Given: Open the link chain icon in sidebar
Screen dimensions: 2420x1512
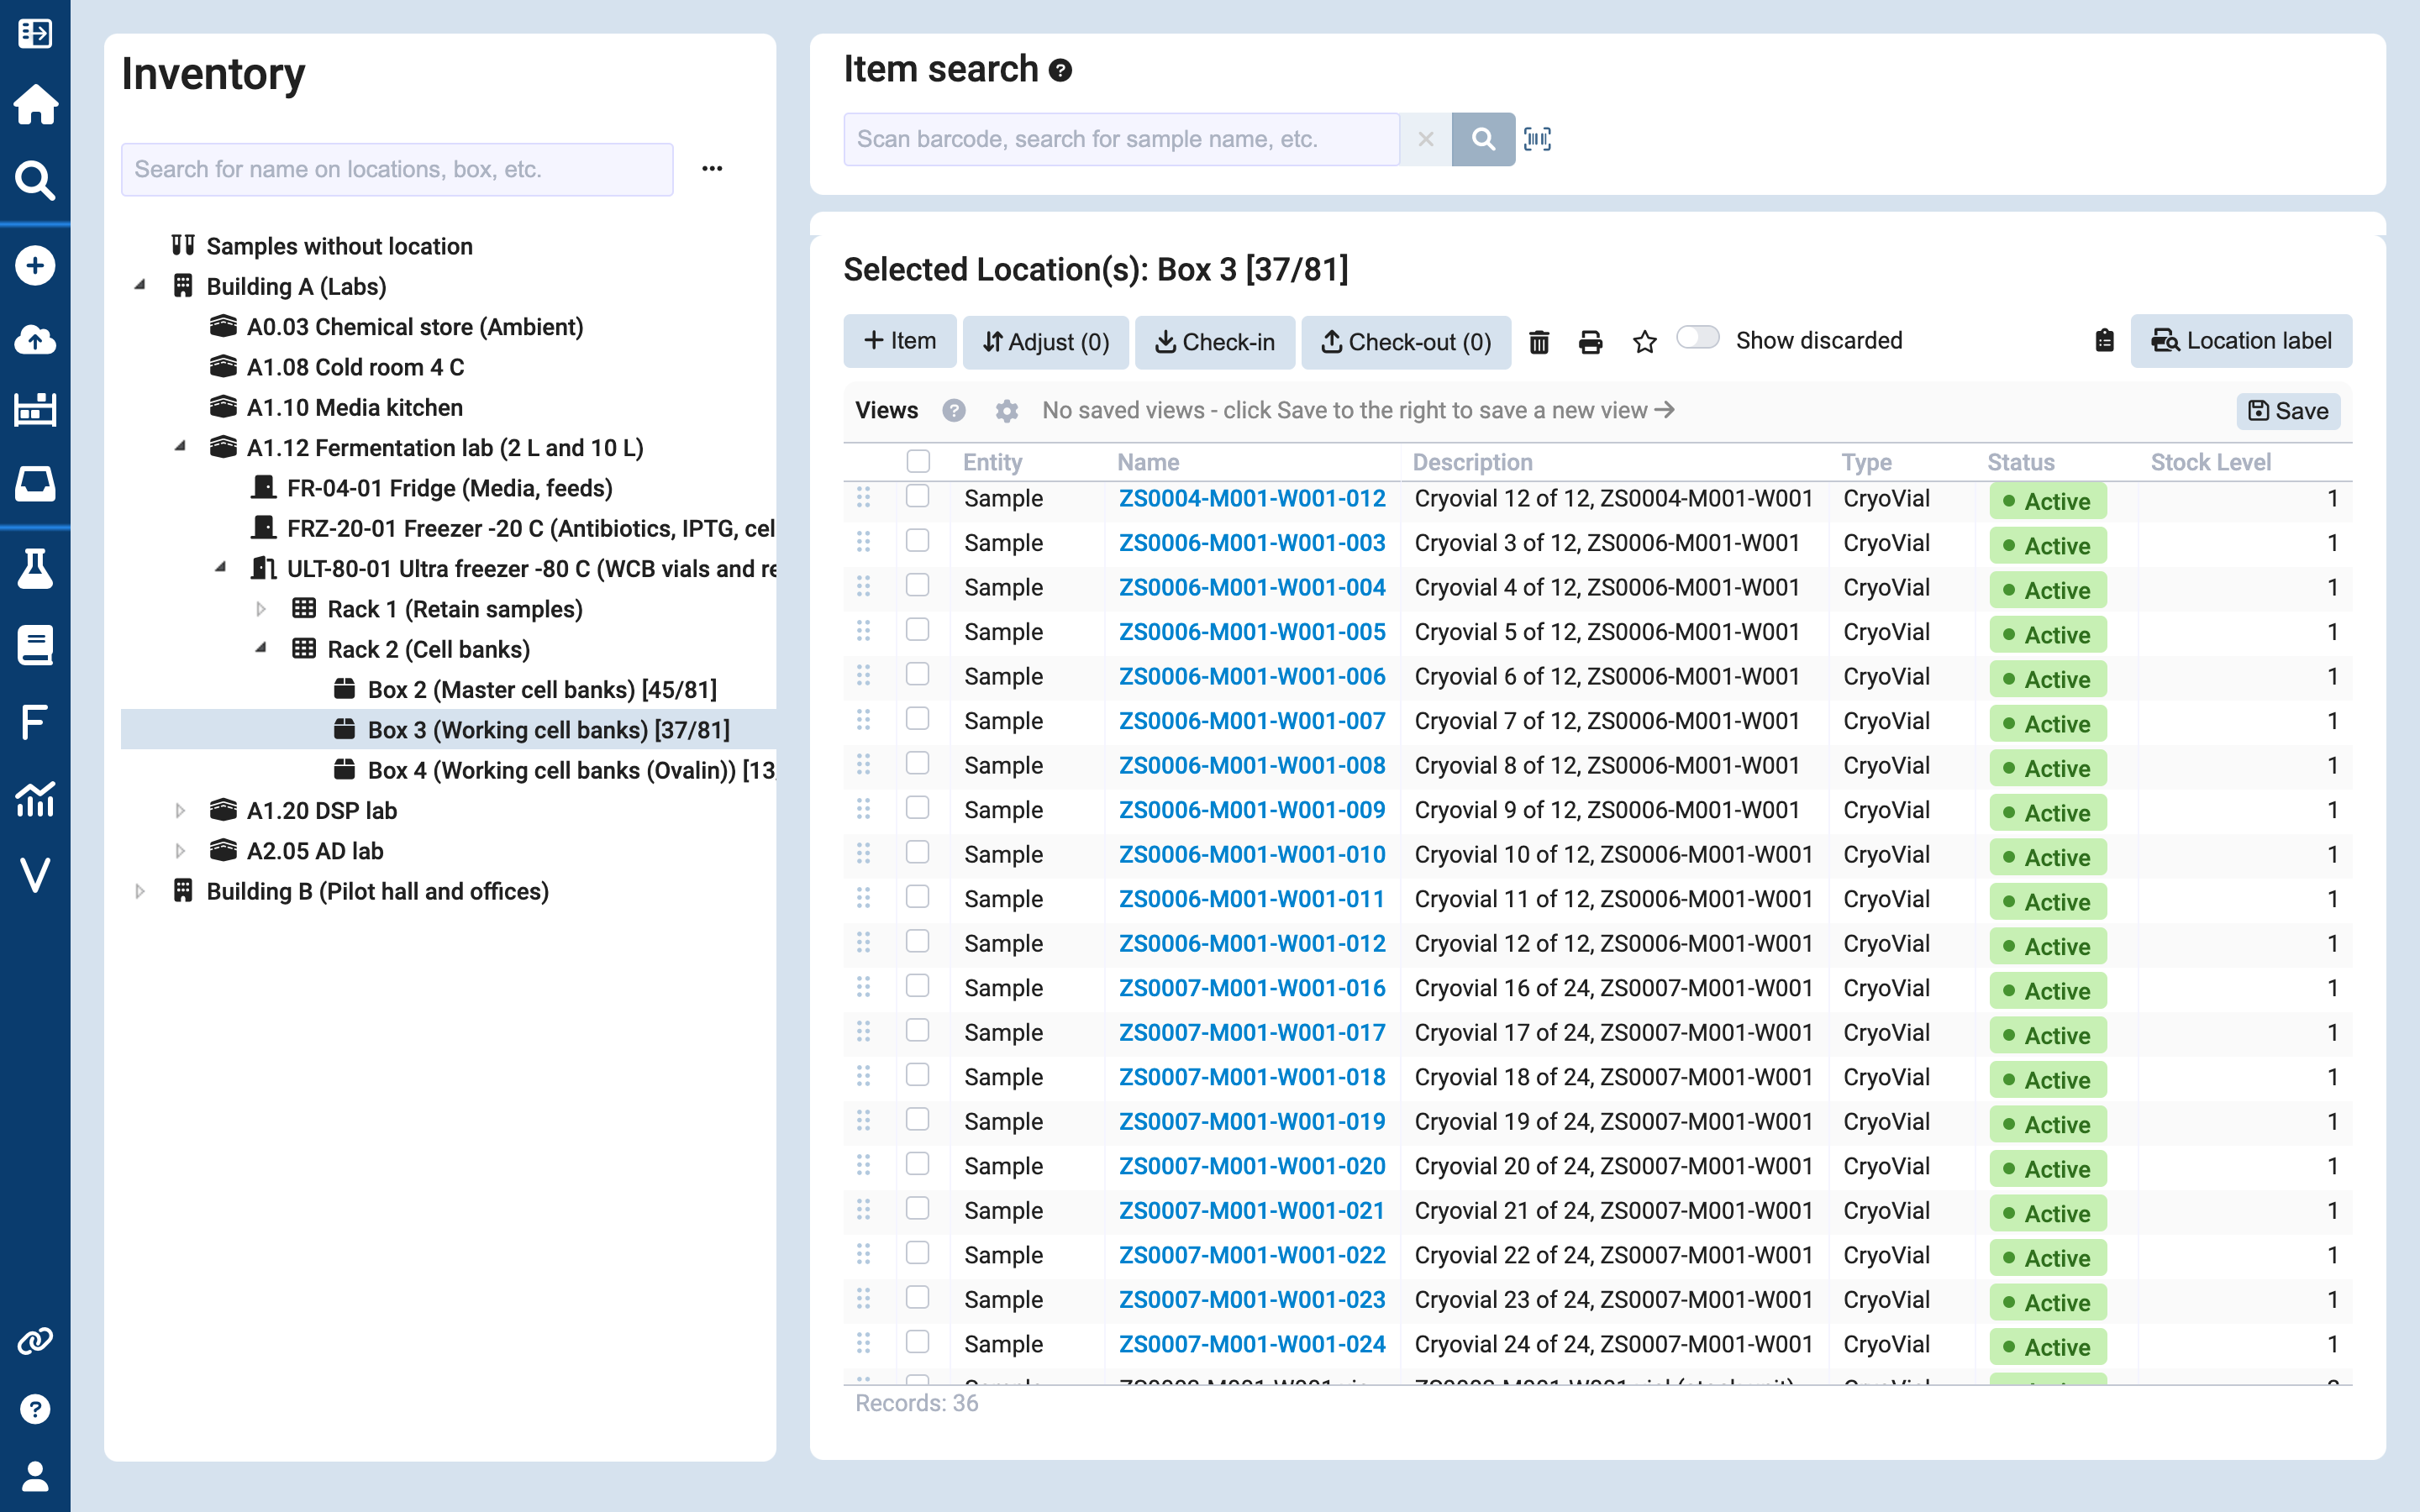Looking at the screenshot, I should point(35,1341).
